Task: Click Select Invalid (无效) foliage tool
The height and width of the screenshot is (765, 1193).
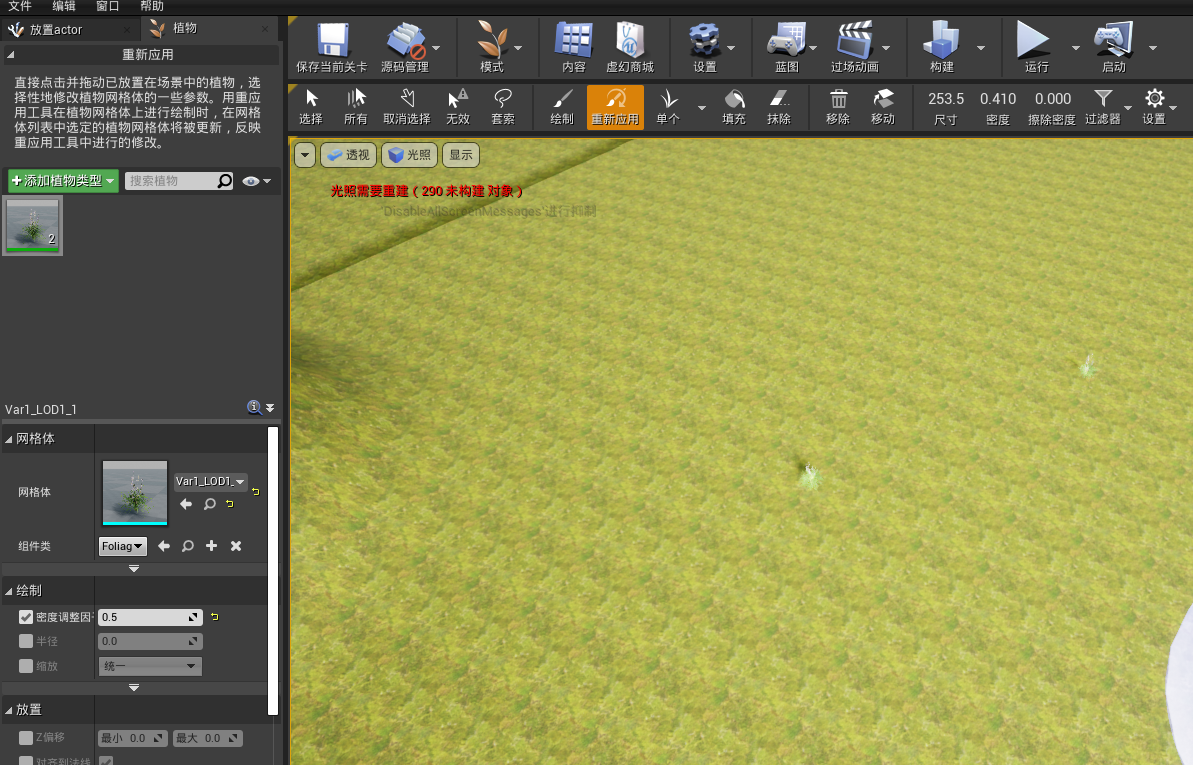Action: (458, 107)
